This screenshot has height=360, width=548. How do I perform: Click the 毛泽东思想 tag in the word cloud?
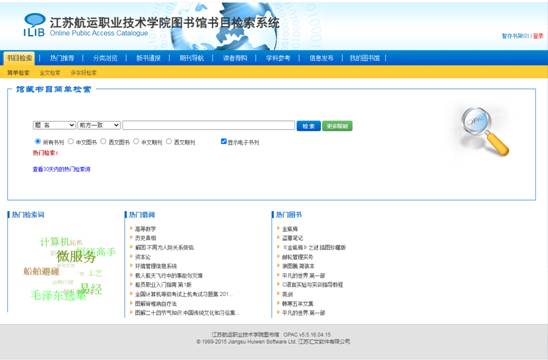point(59,295)
